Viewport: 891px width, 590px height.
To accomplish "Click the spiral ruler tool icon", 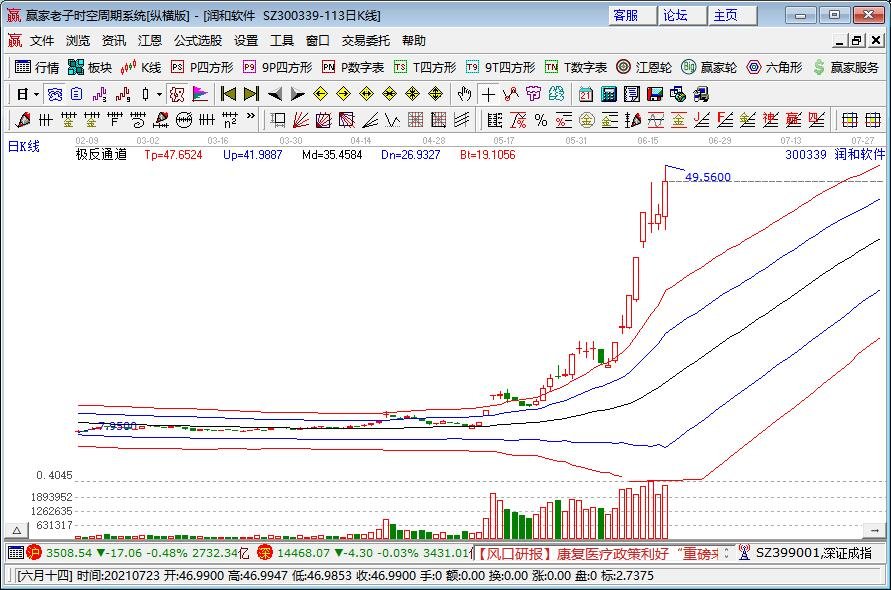I will tap(138, 120).
